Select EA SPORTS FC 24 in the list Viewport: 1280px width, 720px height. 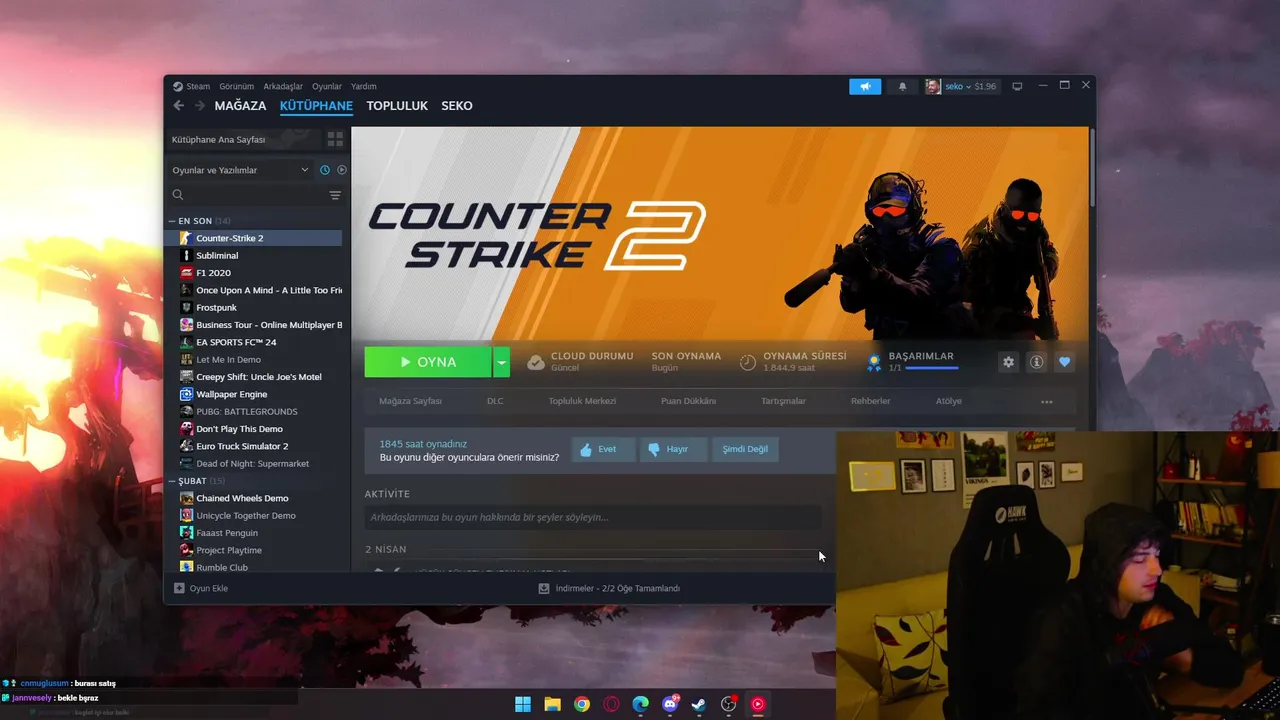tap(253, 342)
